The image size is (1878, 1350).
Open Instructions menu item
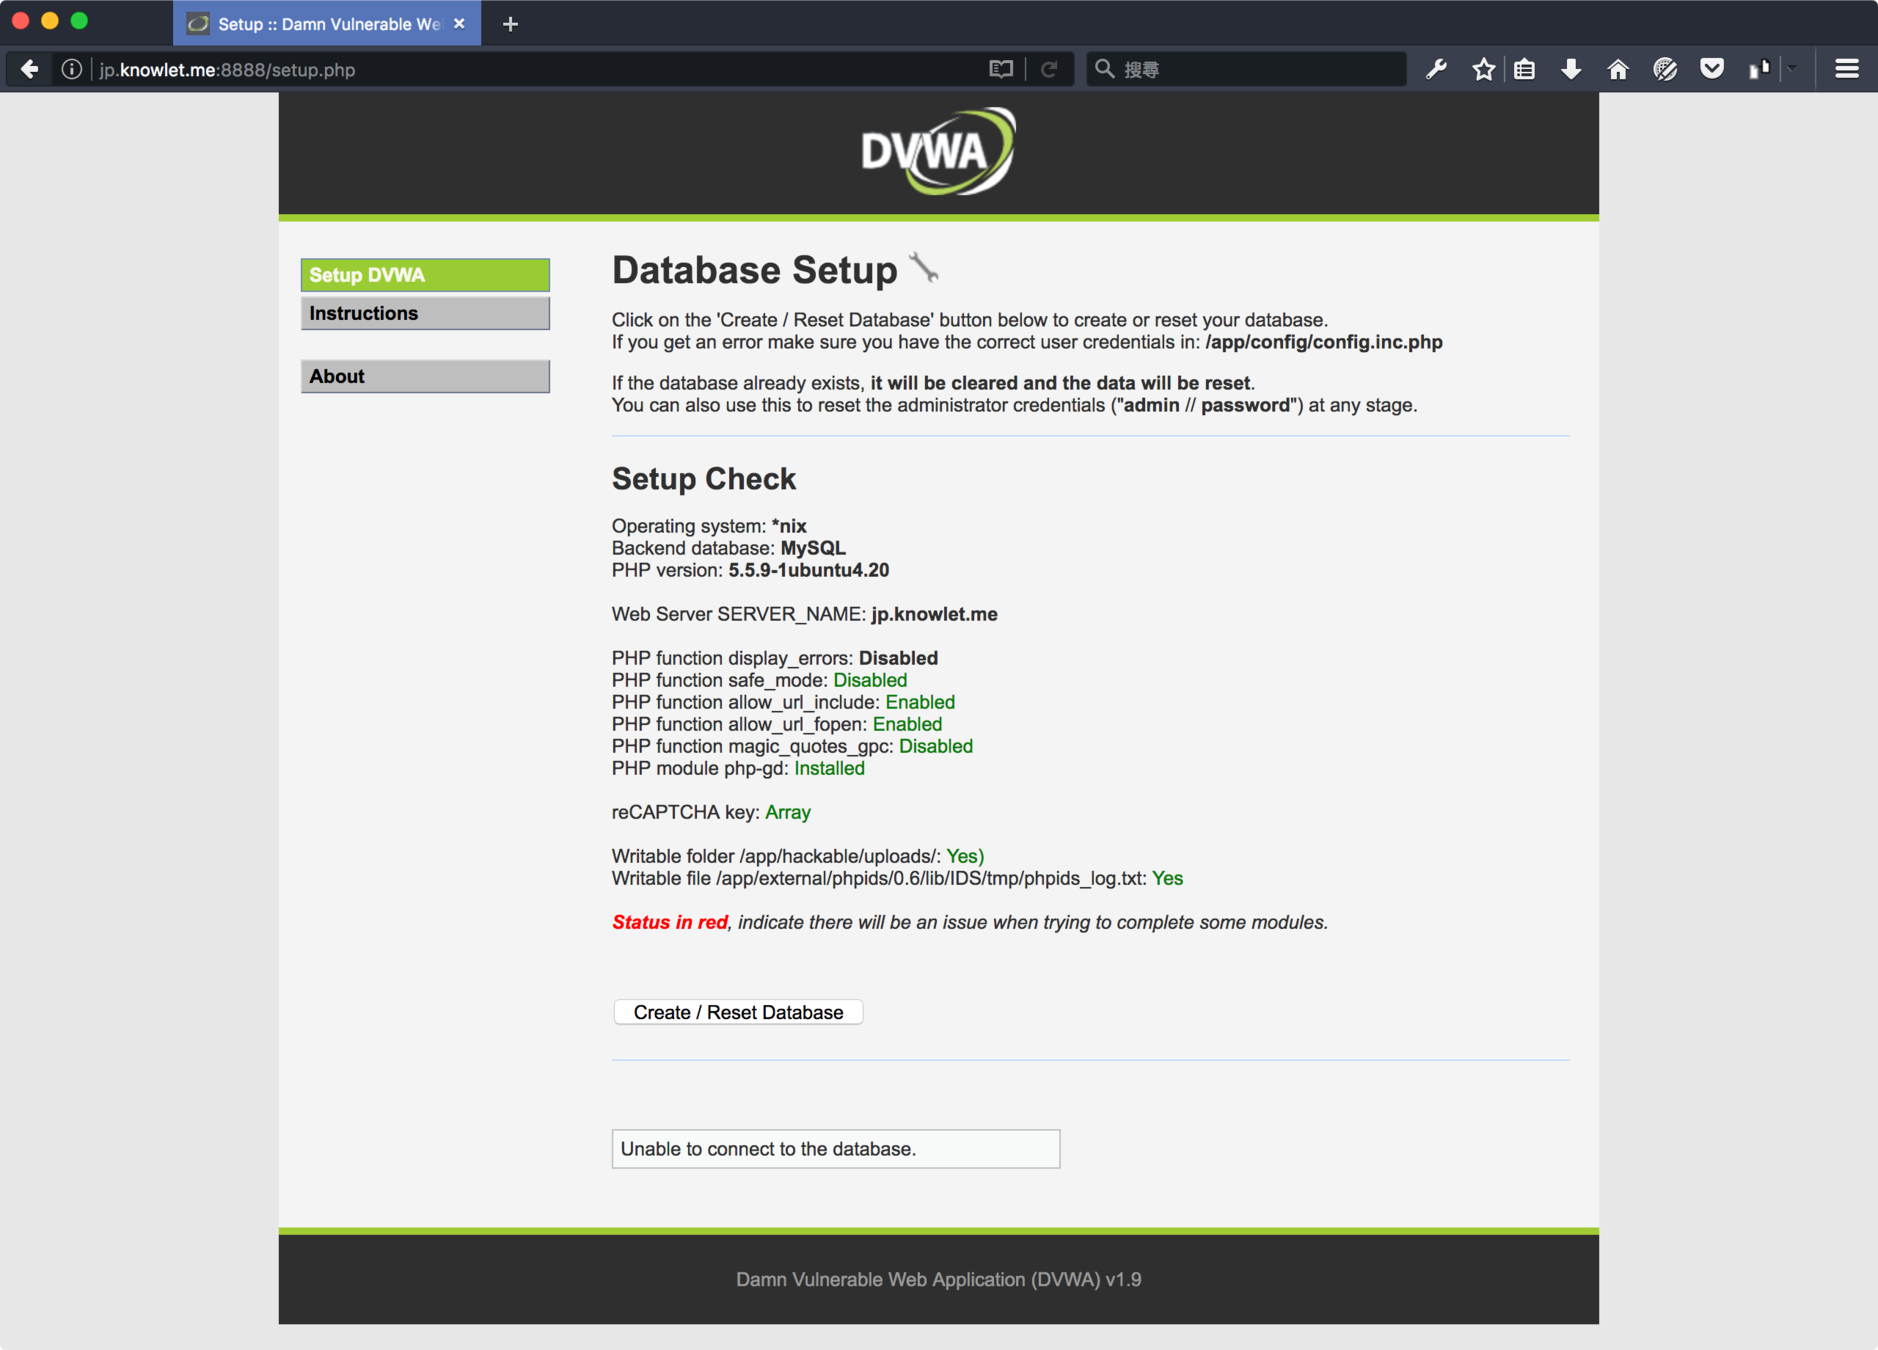click(x=425, y=313)
